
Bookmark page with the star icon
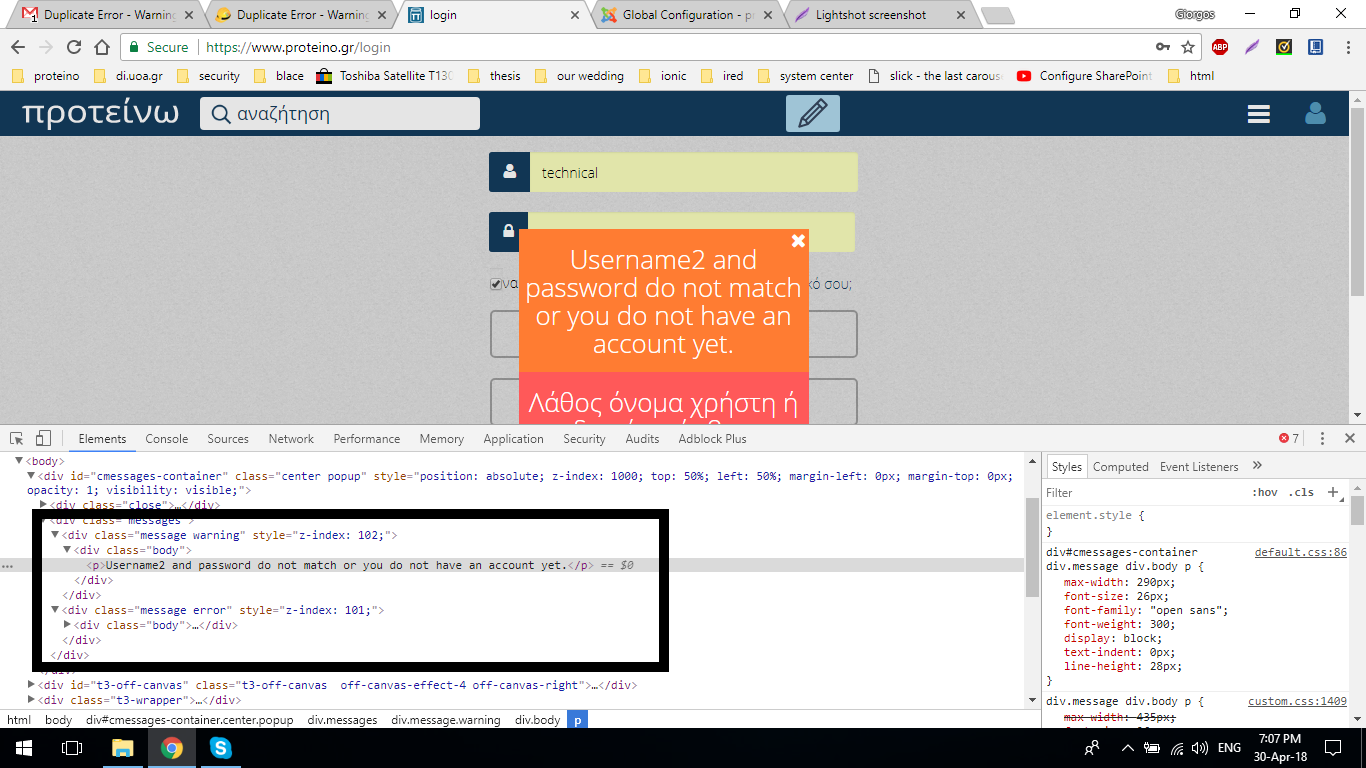[x=1188, y=47]
